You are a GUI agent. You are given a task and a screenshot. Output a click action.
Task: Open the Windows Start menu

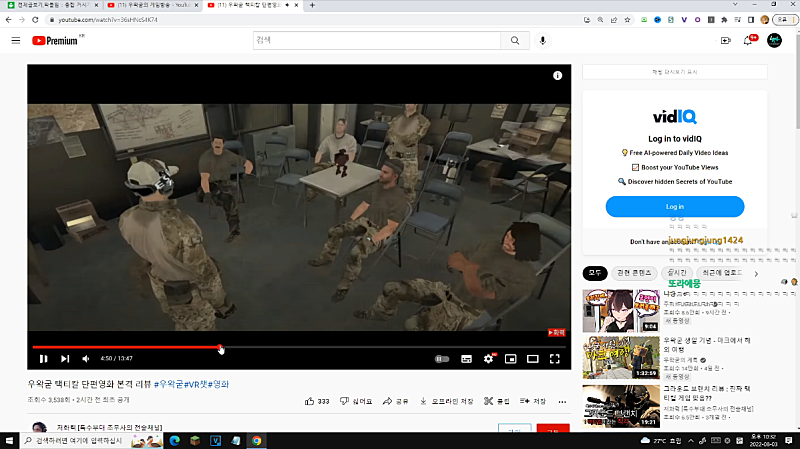coord(9,440)
